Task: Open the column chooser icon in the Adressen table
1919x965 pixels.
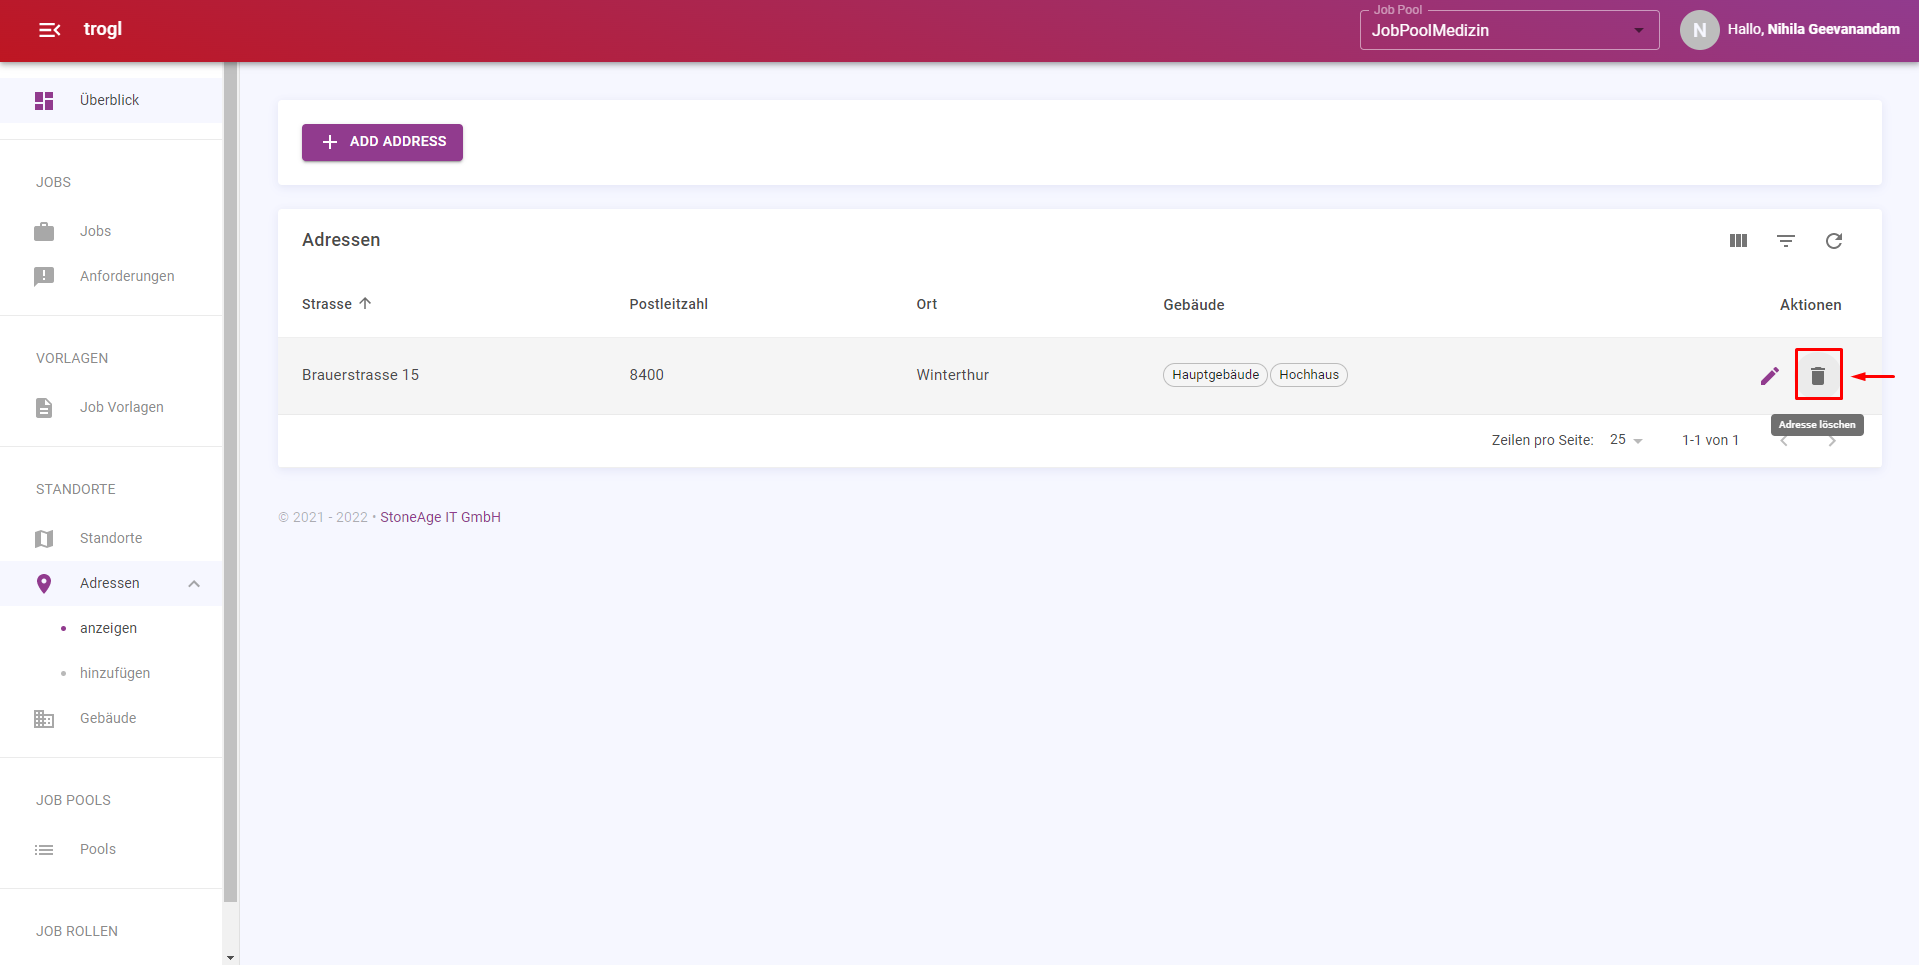Action: coord(1738,241)
